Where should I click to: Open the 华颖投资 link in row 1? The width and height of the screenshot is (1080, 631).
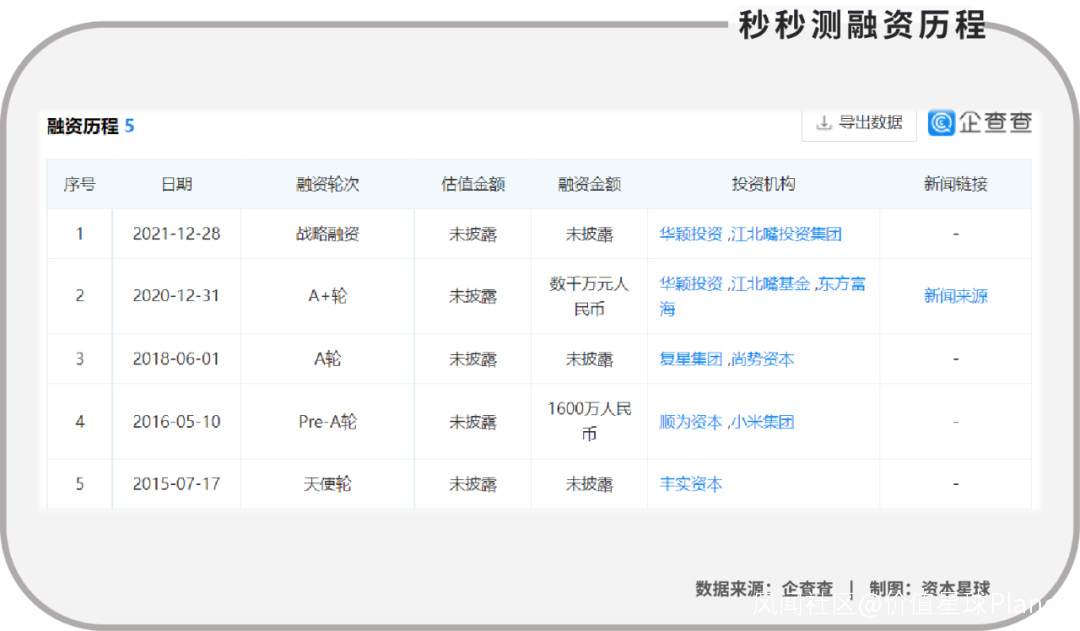(690, 234)
